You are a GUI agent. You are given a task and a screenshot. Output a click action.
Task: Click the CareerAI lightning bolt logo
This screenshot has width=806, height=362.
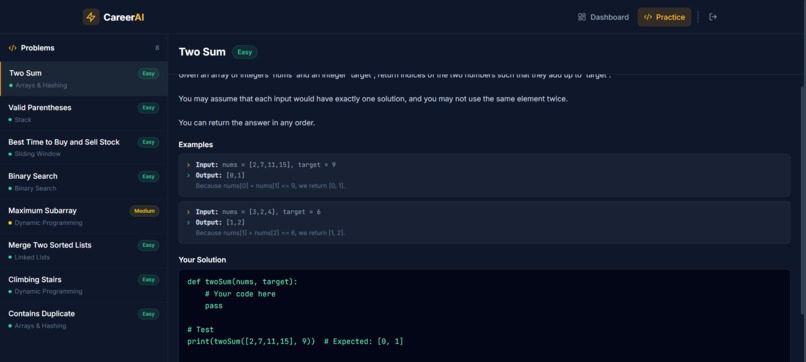[x=91, y=17]
